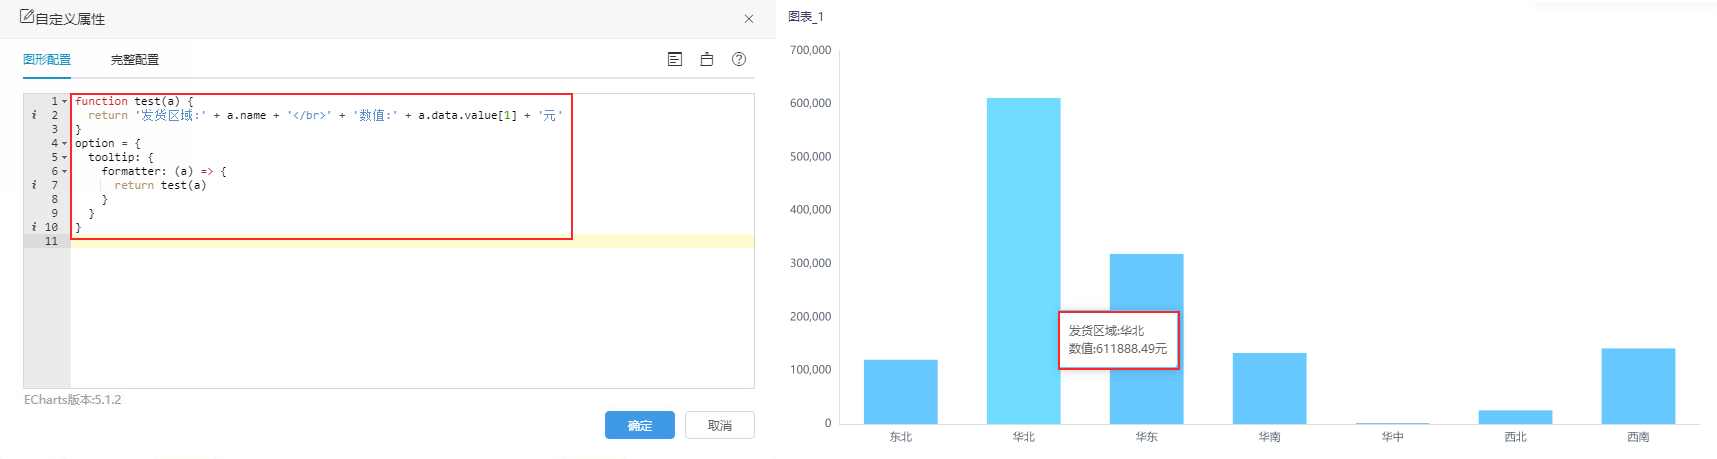Open the help question mark icon

coord(739,59)
